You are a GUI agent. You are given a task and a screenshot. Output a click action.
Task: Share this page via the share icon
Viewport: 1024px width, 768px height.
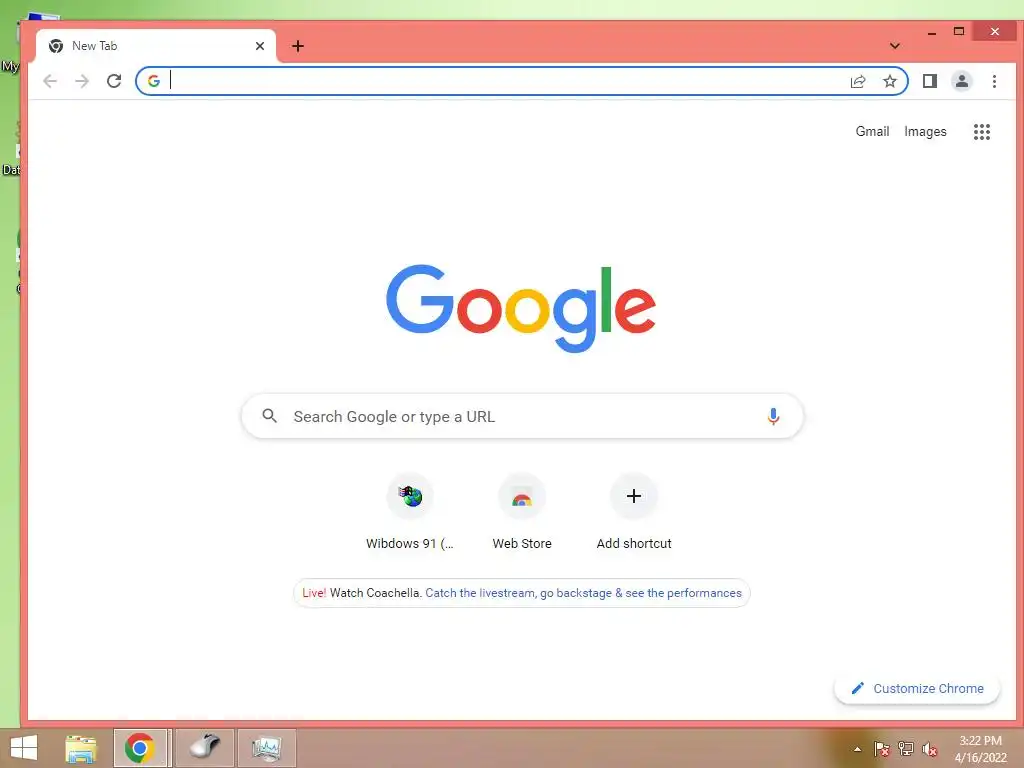pos(858,81)
